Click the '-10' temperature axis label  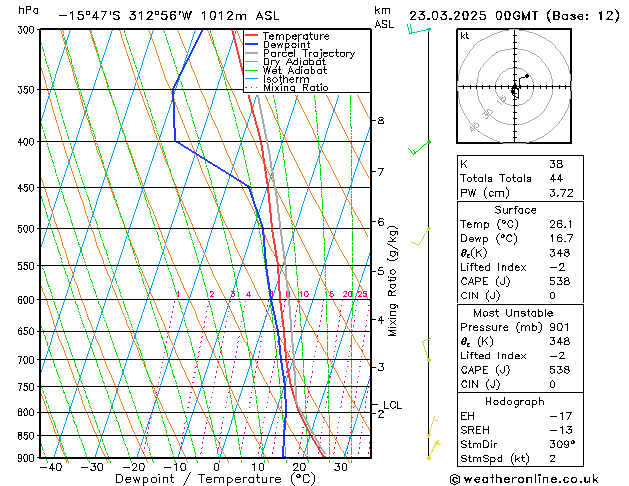point(175,467)
